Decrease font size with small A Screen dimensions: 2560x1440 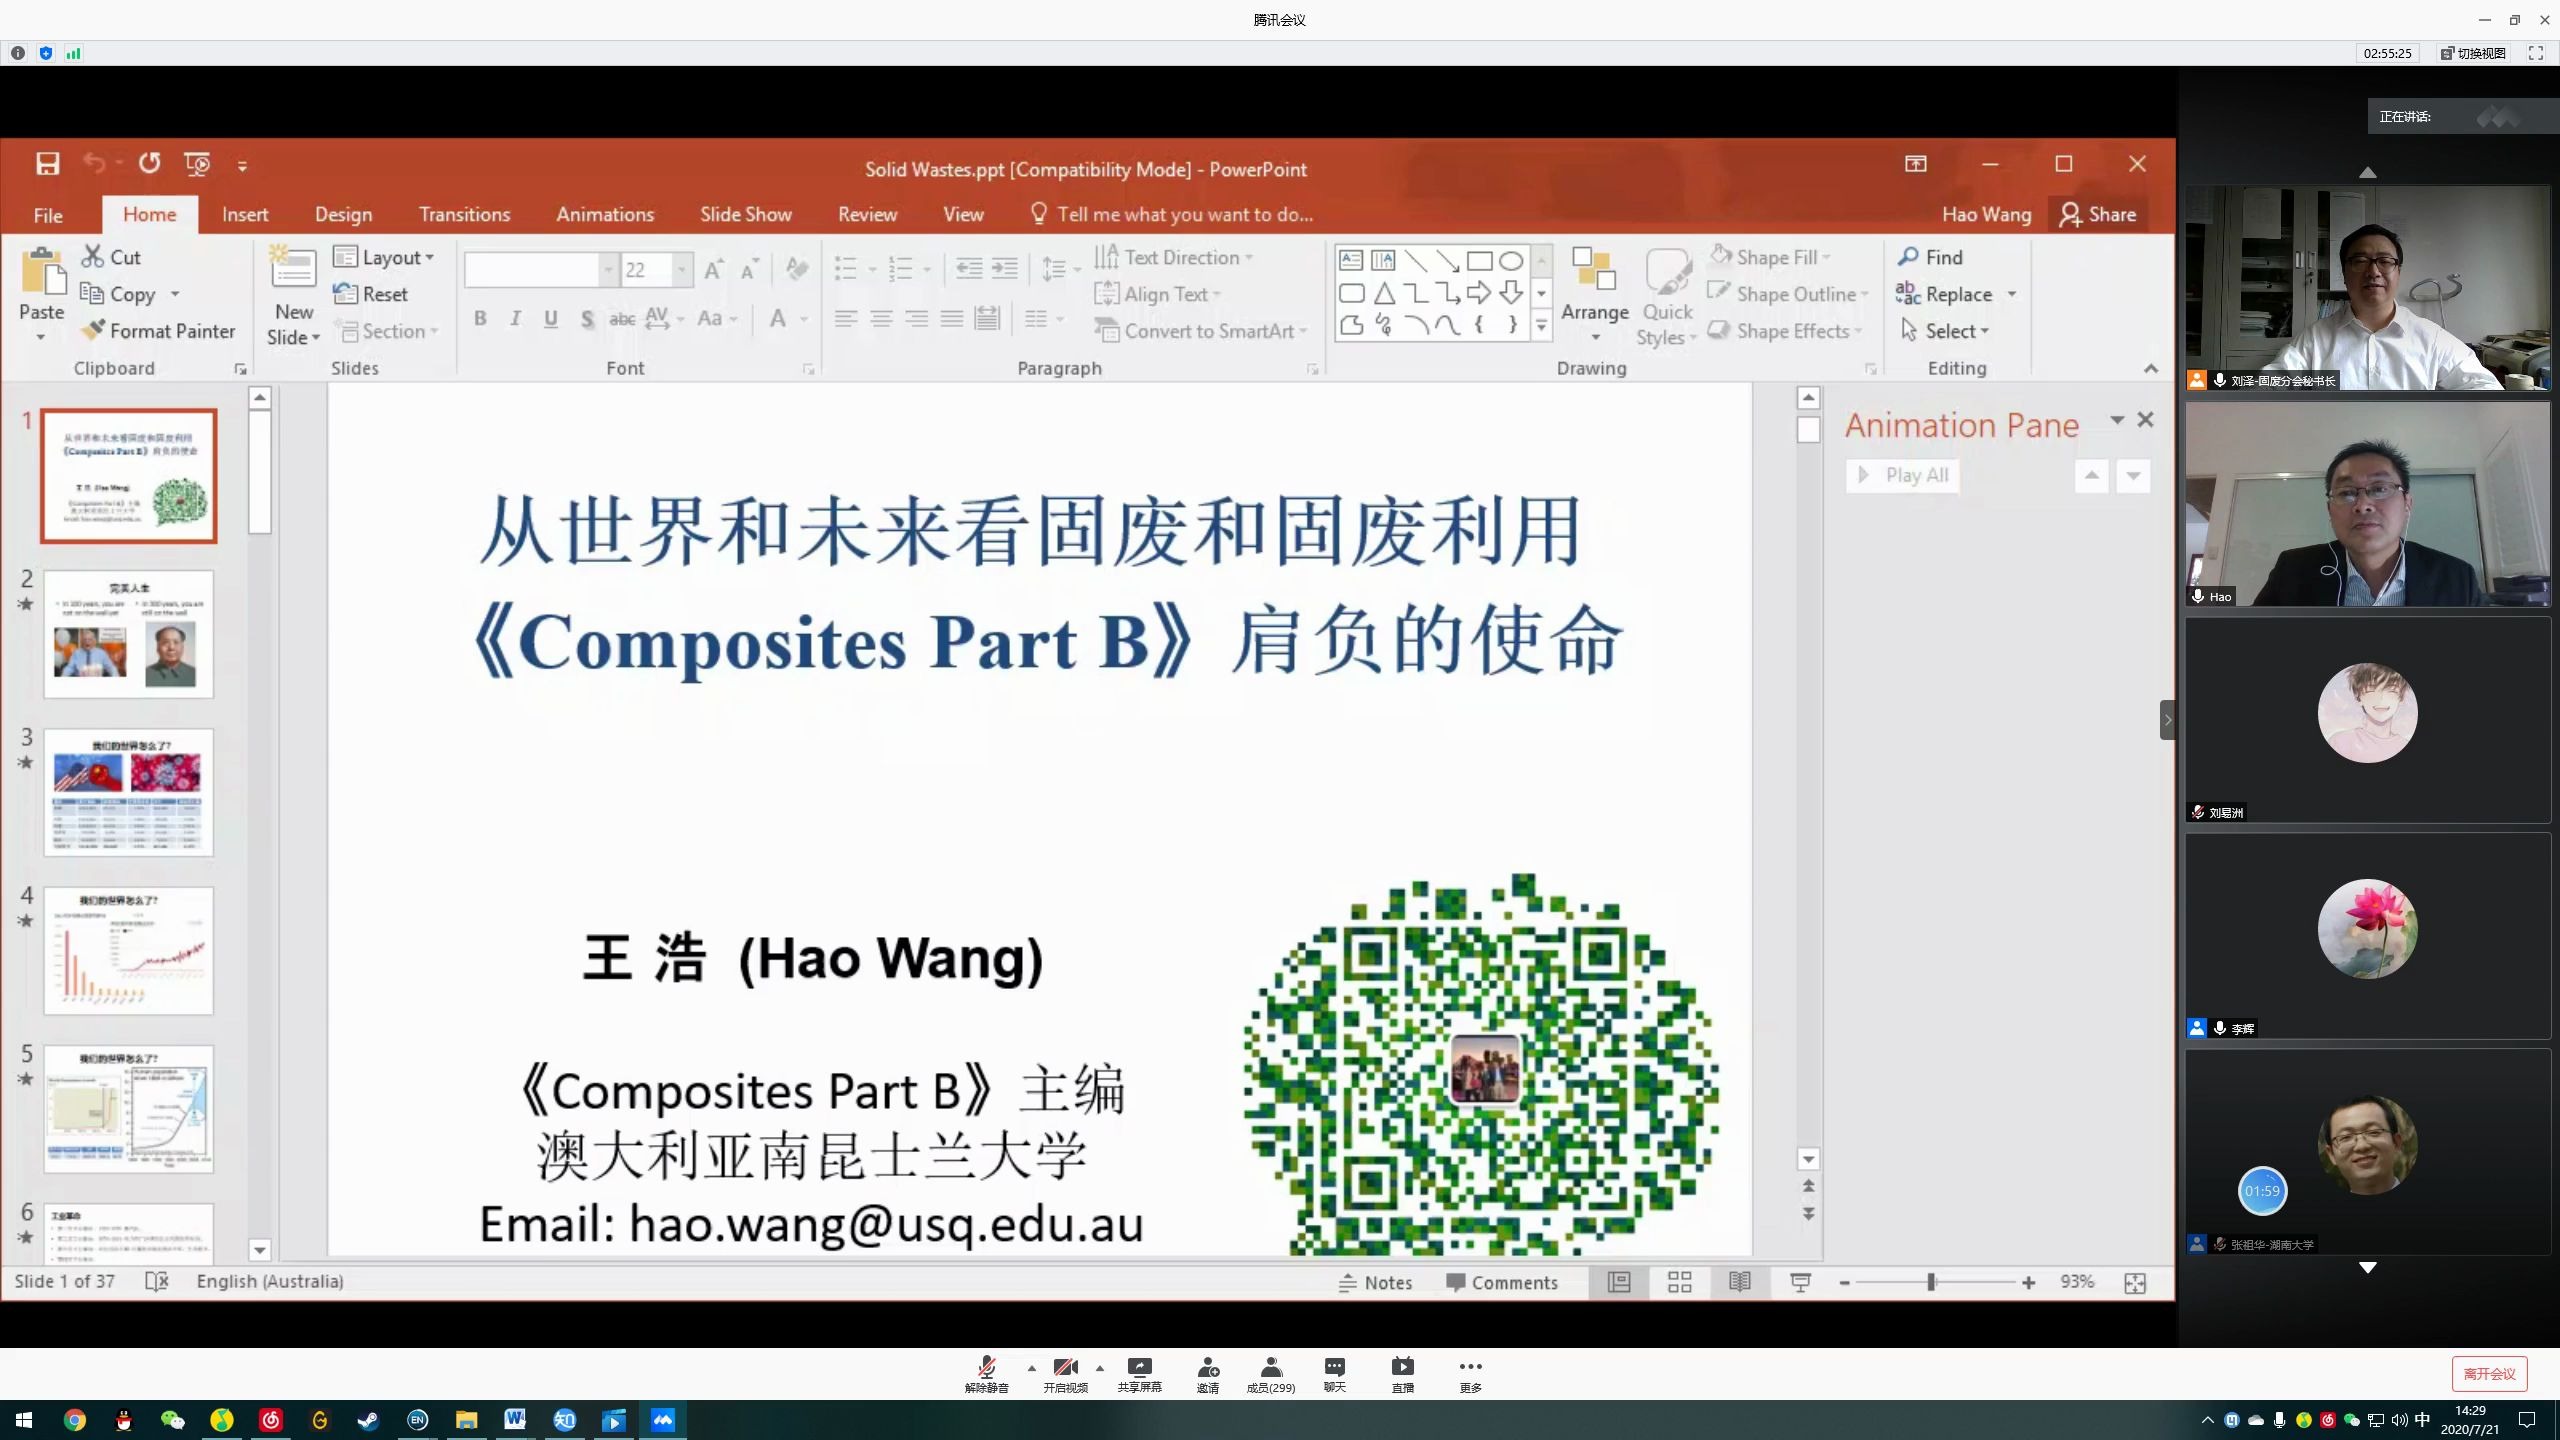click(750, 268)
